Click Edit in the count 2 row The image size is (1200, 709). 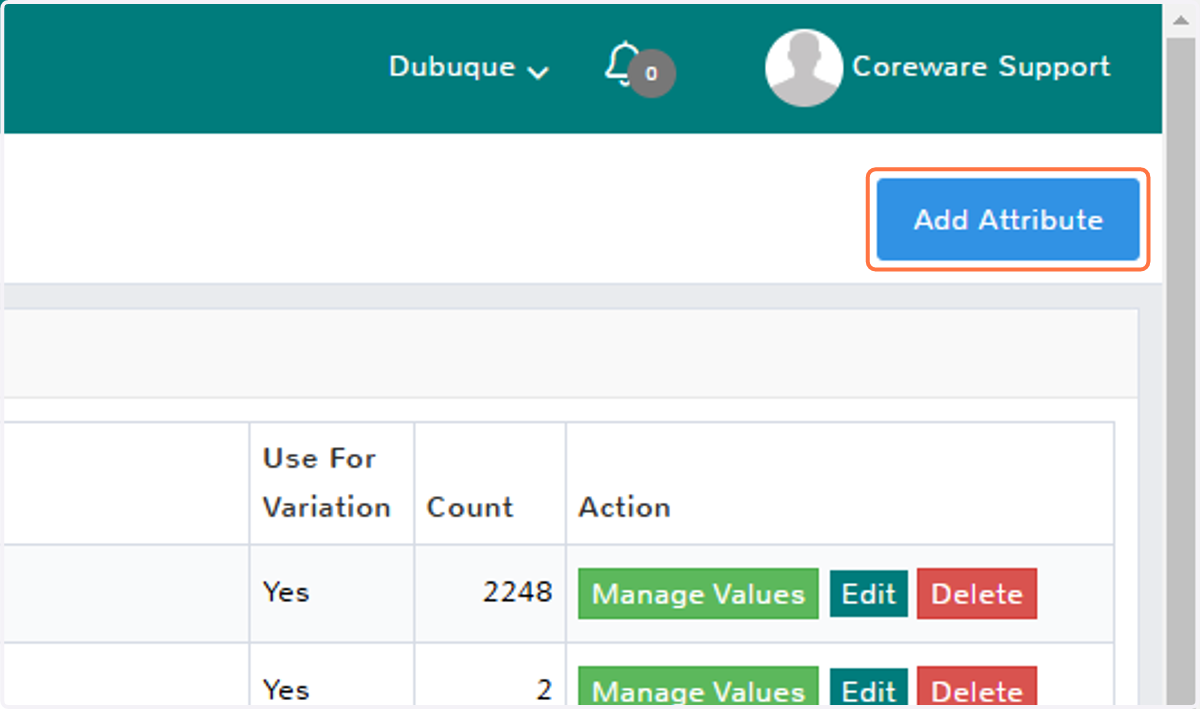tap(868, 688)
